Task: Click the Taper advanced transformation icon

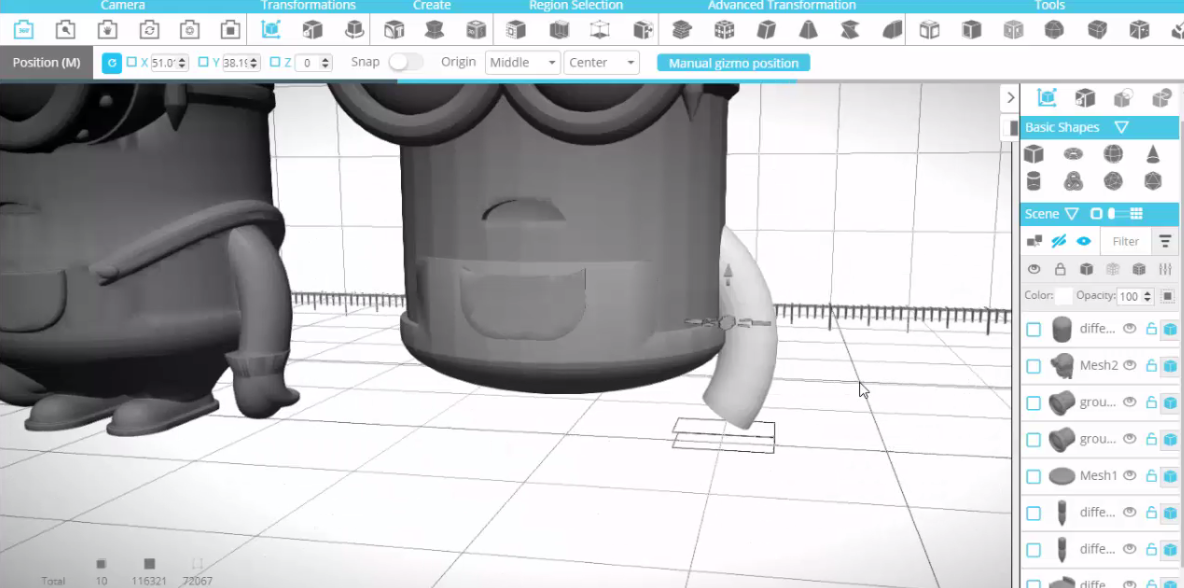Action: pyautogui.click(x=808, y=30)
